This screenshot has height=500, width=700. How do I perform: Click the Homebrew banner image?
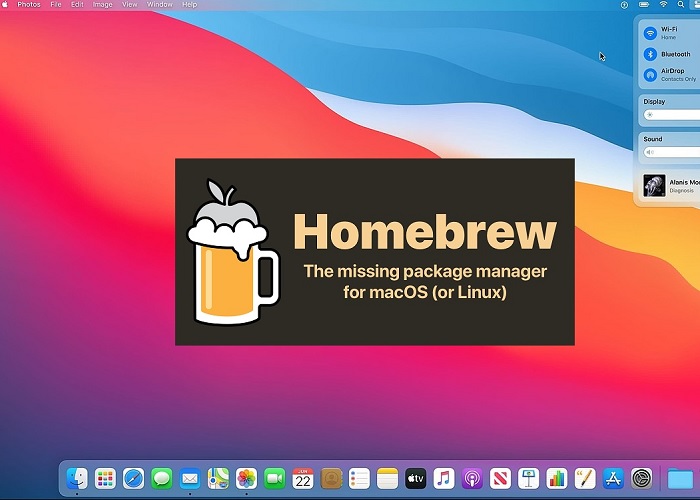(375, 252)
